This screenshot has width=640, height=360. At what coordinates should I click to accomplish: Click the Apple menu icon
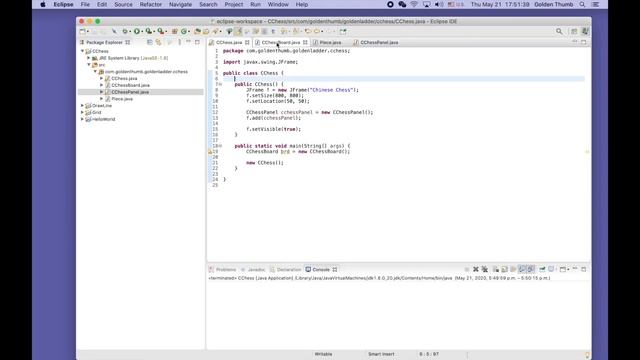[x=43, y=4]
